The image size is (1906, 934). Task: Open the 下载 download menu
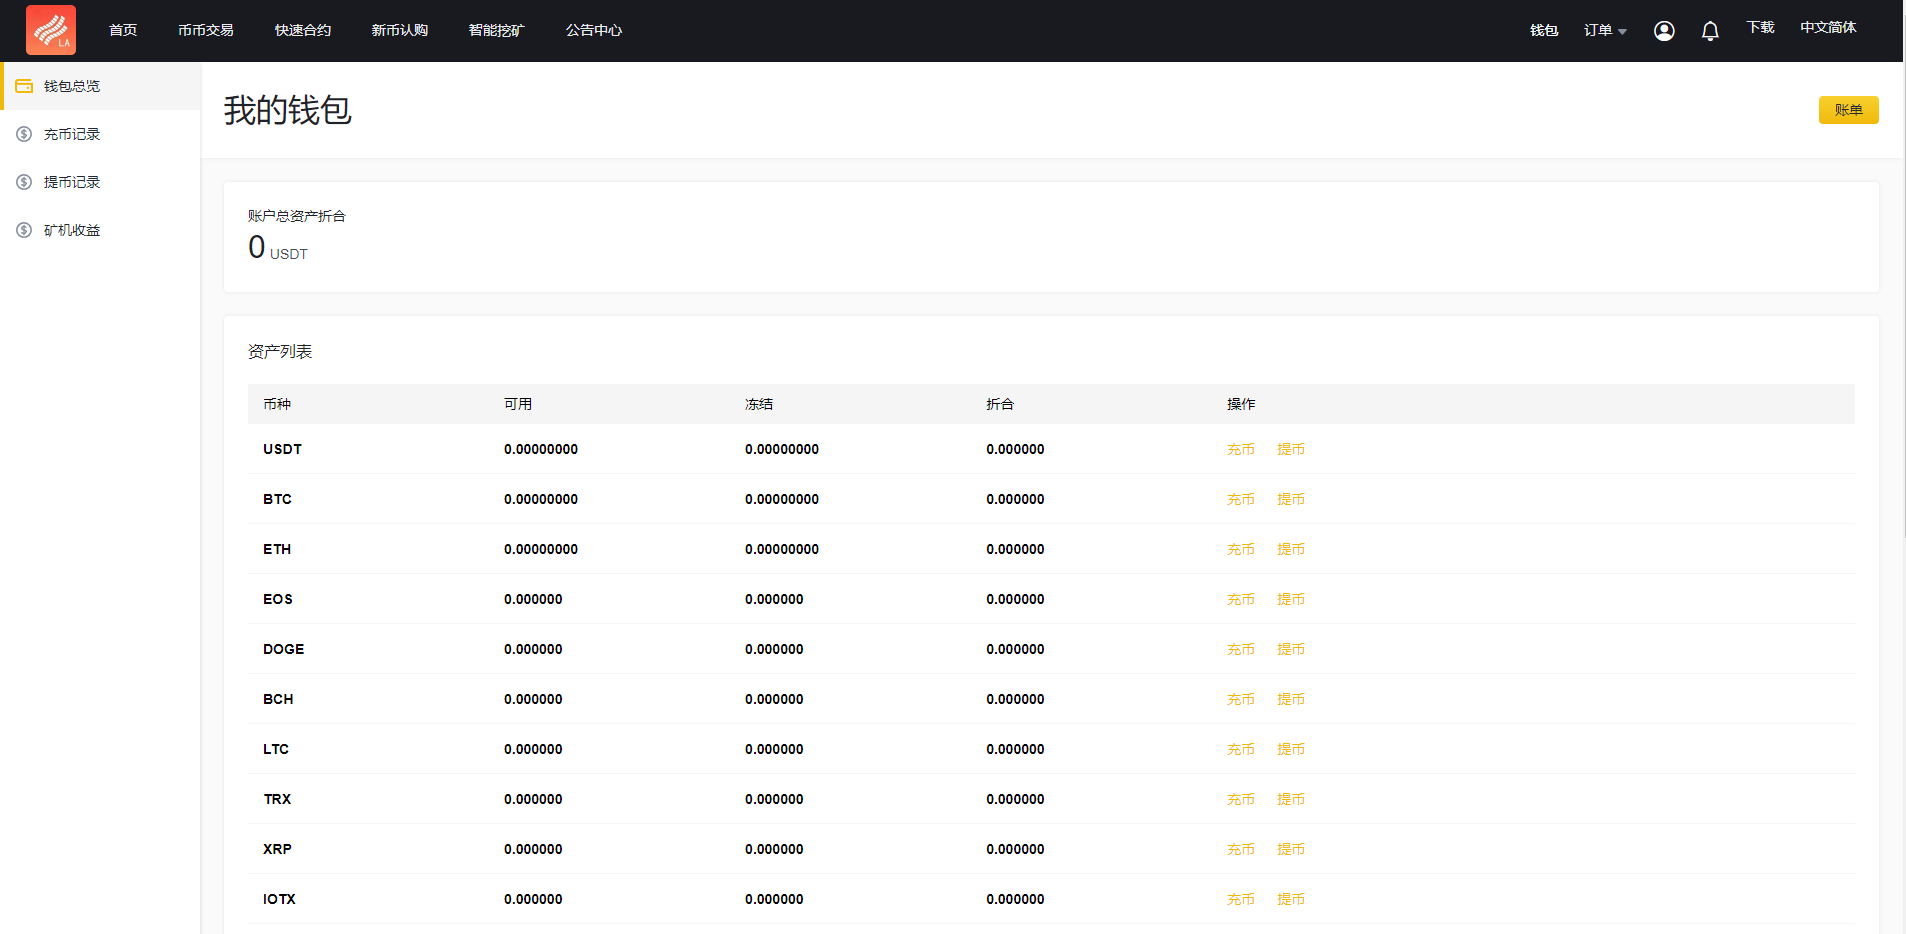1760,28
